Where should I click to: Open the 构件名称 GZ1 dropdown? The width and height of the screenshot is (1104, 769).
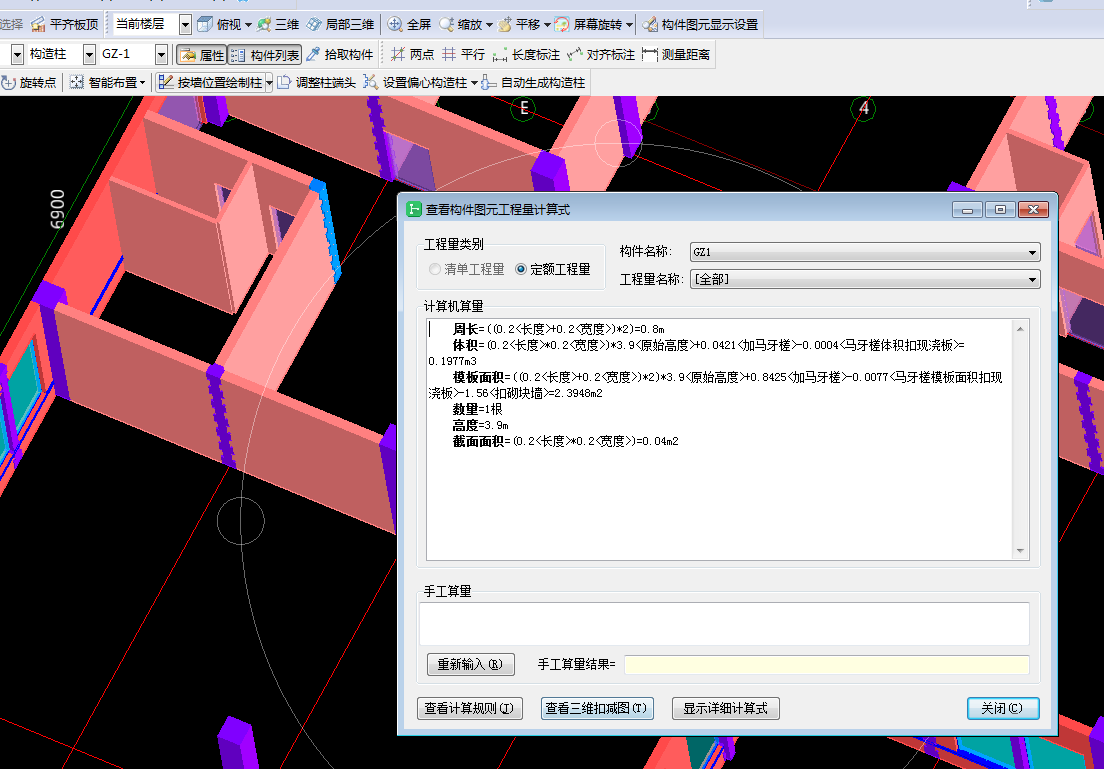point(1032,252)
